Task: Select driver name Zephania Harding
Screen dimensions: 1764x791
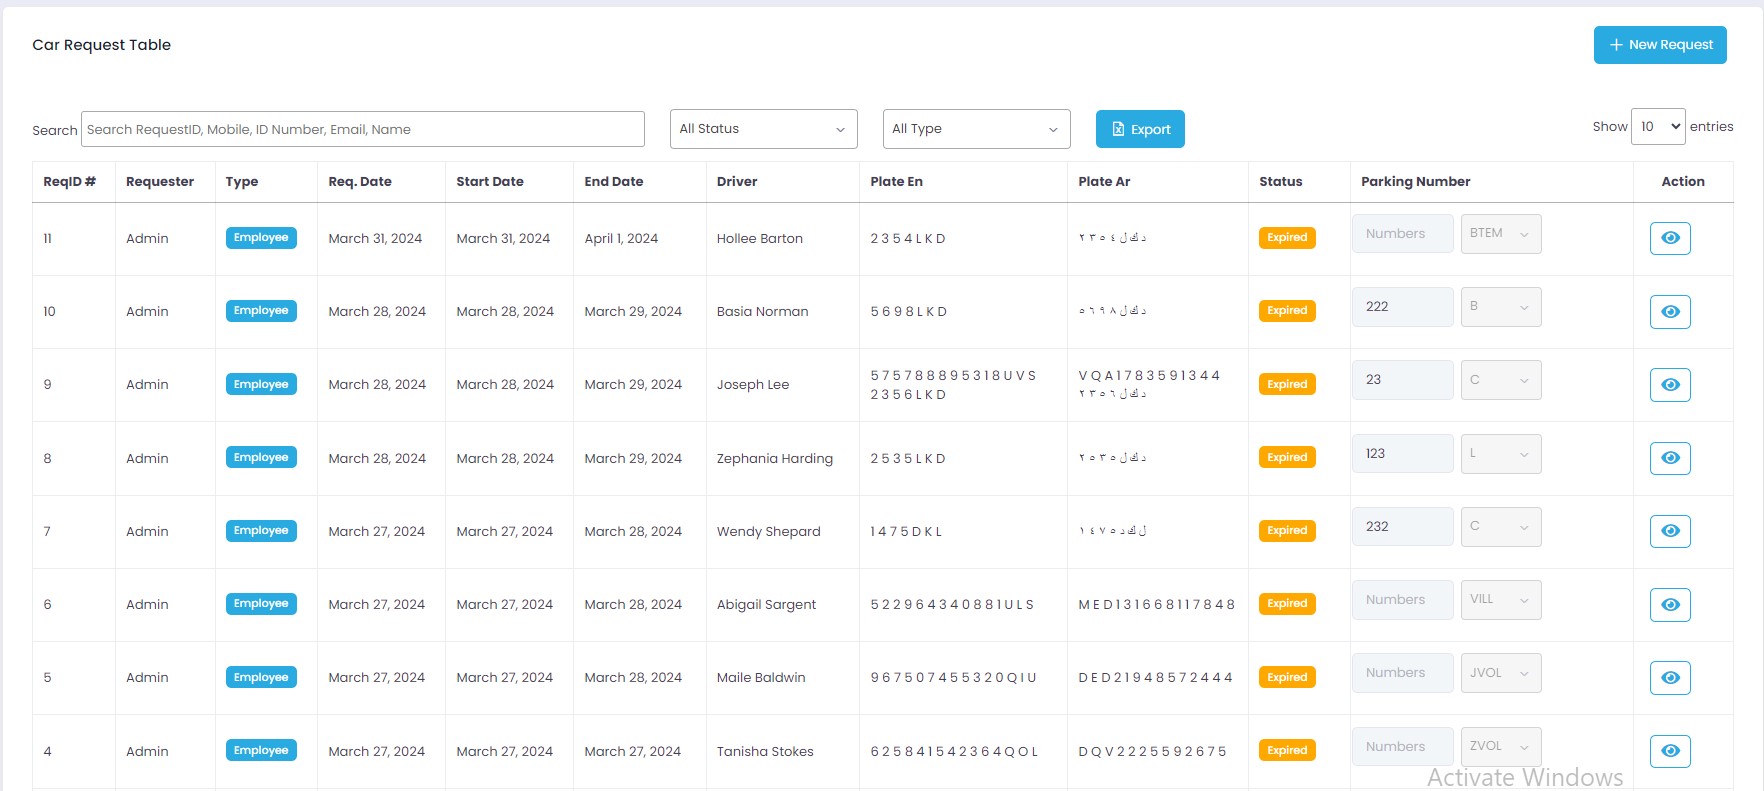Action: click(x=775, y=459)
